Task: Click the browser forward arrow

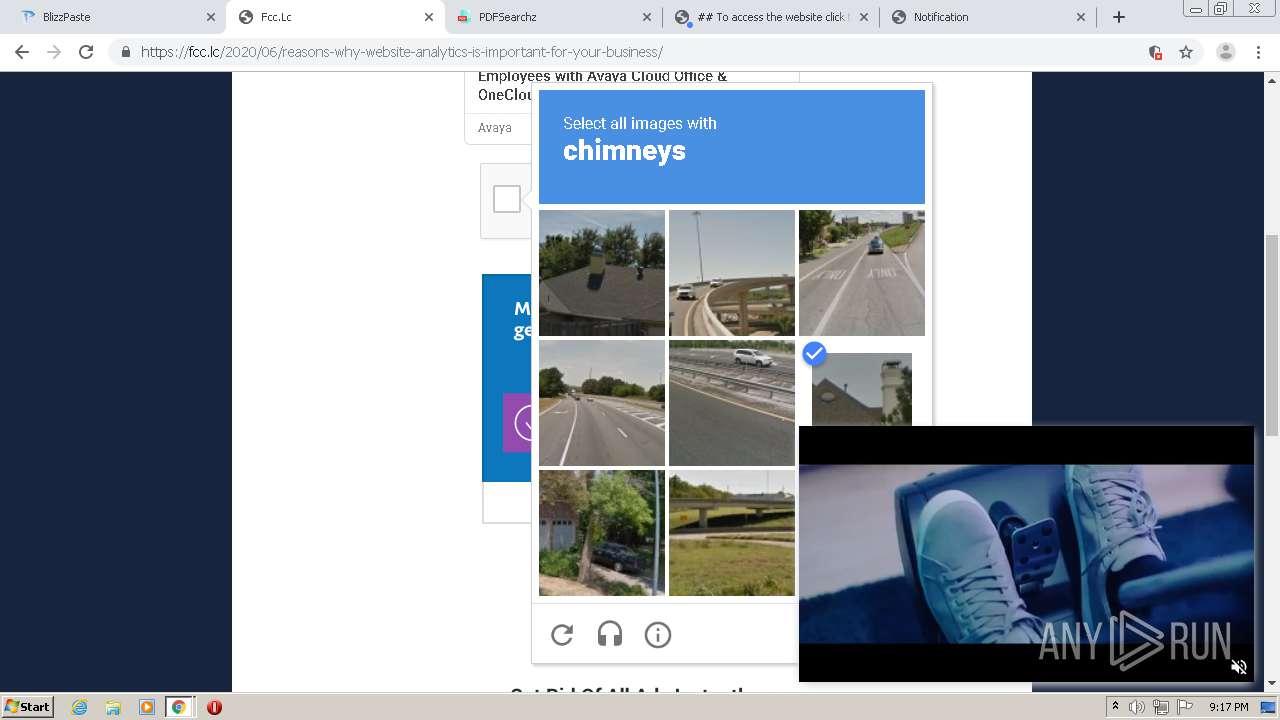Action: pos(54,52)
